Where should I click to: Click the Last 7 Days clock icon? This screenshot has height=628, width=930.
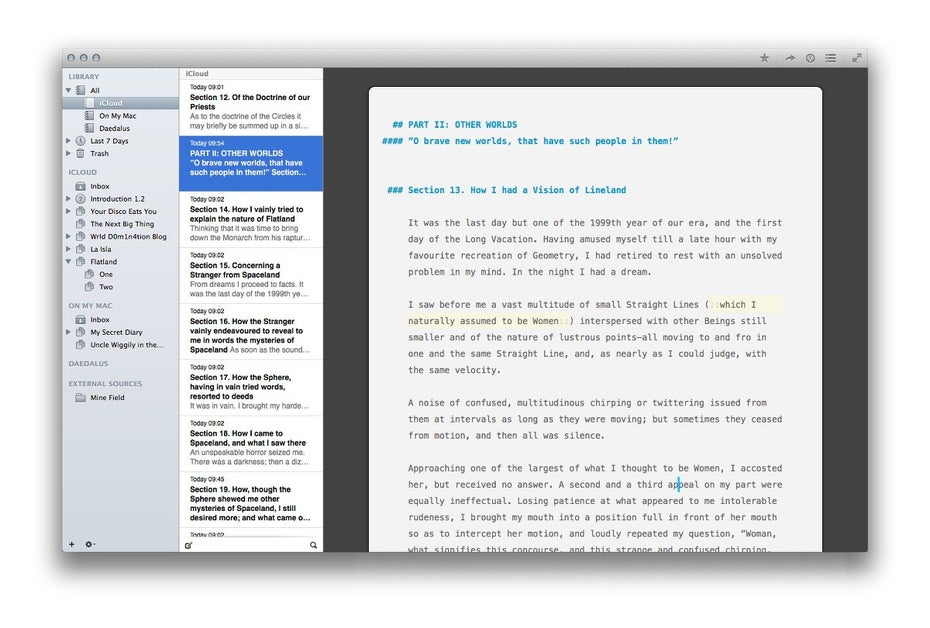pos(81,141)
